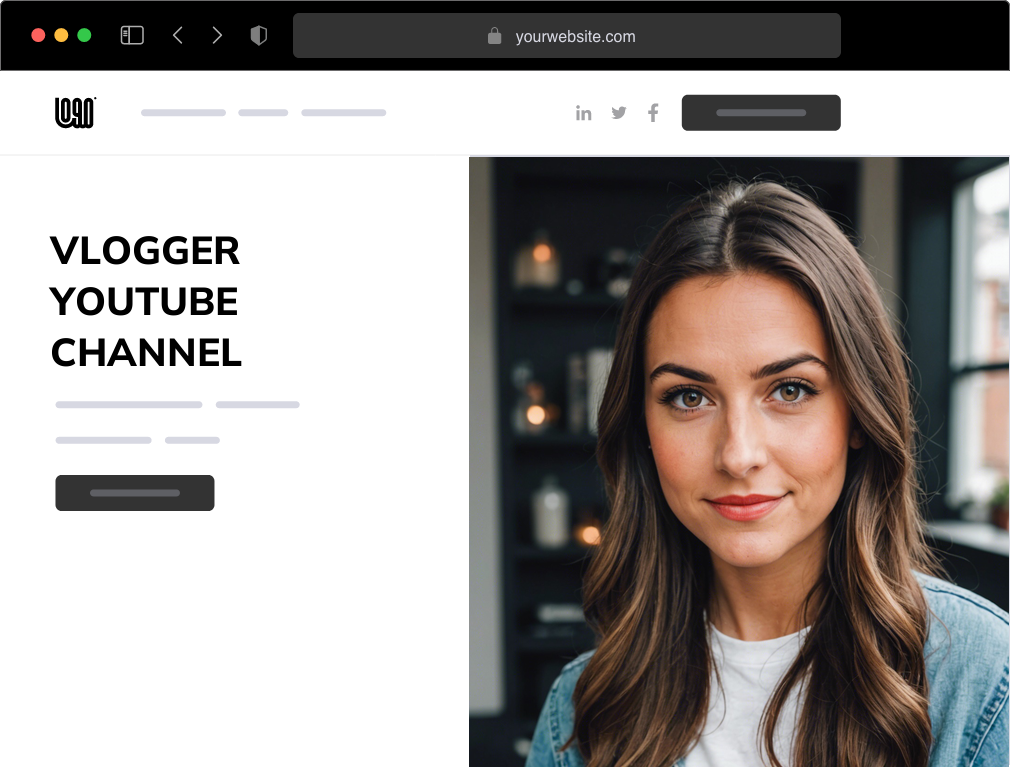Click the VLOGGER YOUTUBE CHANNEL heading

[x=146, y=301]
